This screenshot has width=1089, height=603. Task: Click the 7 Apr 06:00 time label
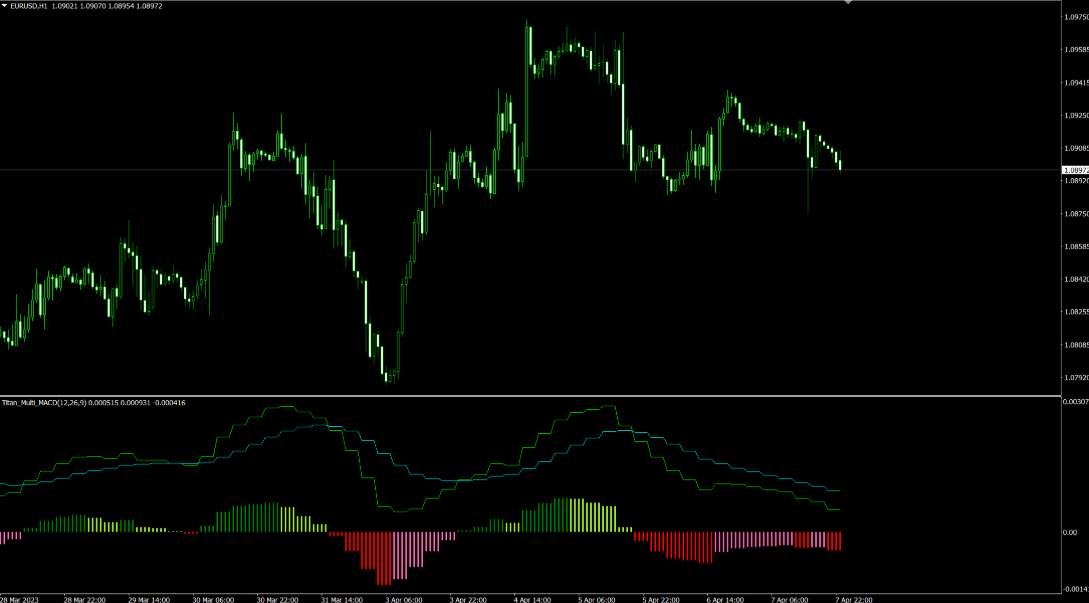[792, 599]
